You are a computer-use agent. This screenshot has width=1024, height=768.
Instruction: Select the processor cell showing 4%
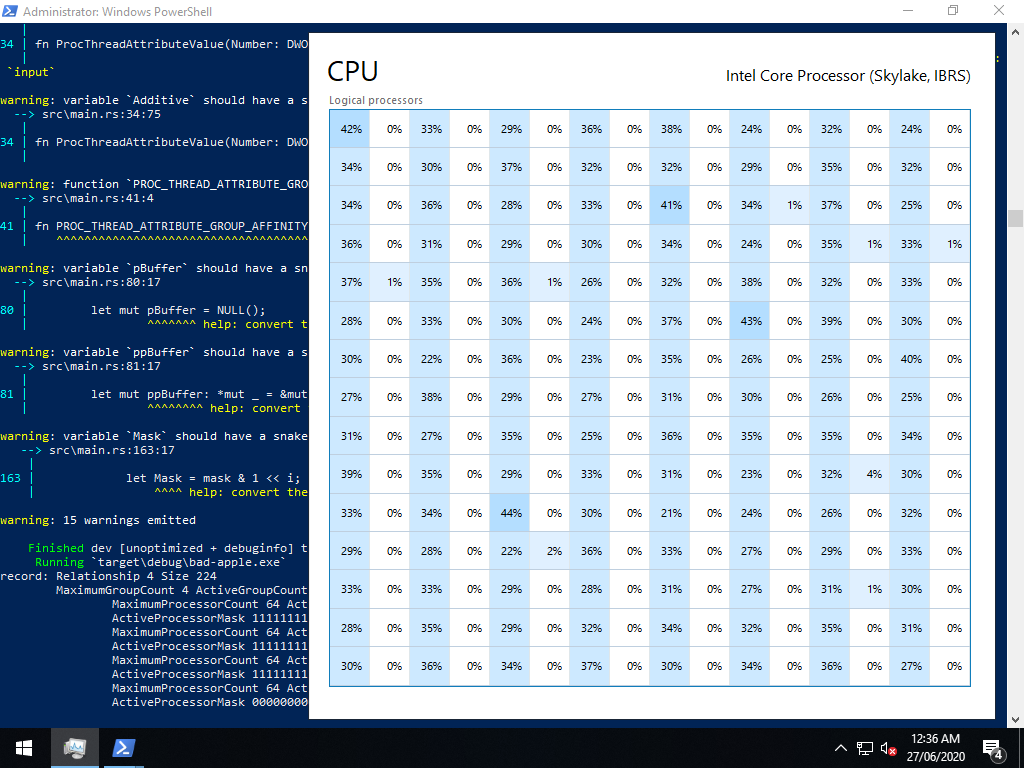(x=874, y=474)
